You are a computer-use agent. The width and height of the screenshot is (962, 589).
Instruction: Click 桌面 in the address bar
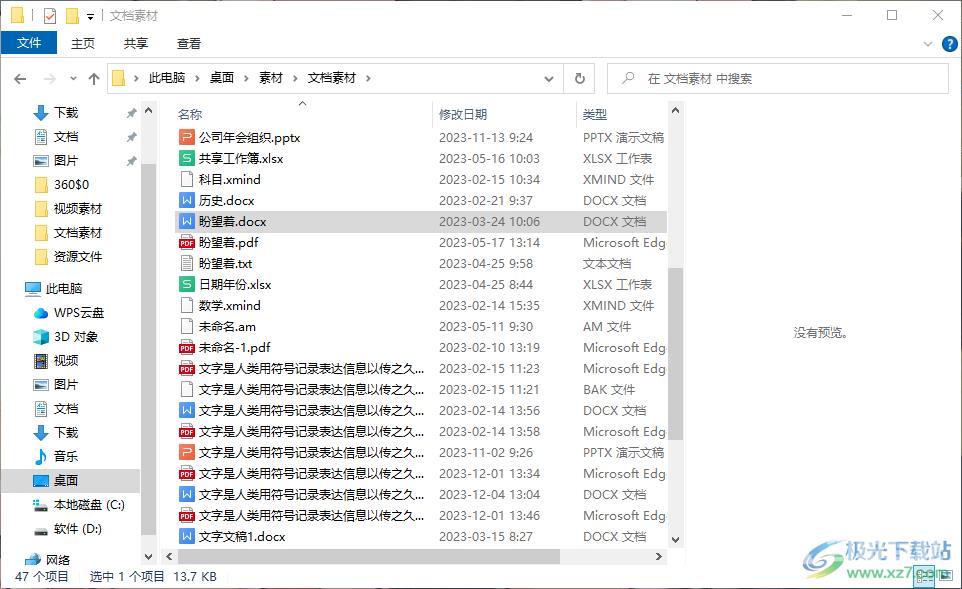pos(221,78)
